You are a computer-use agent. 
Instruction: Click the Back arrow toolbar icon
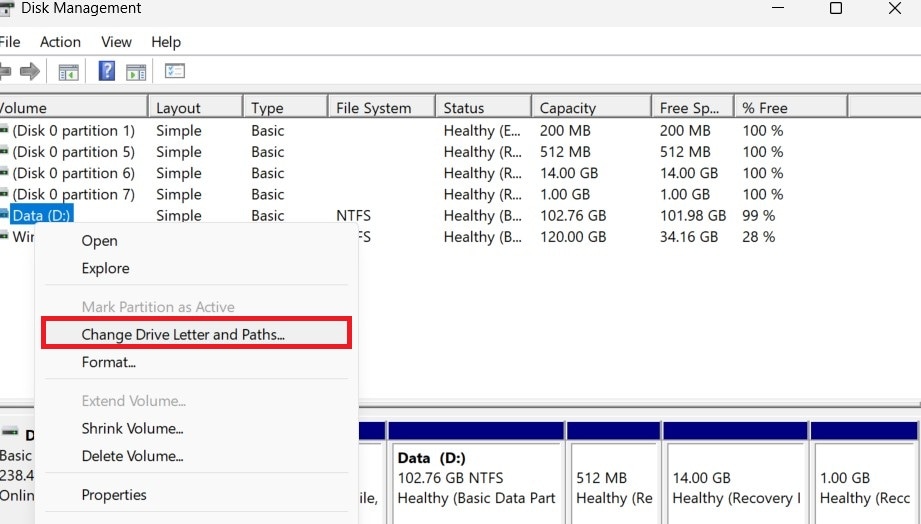pyautogui.click(x=5, y=72)
